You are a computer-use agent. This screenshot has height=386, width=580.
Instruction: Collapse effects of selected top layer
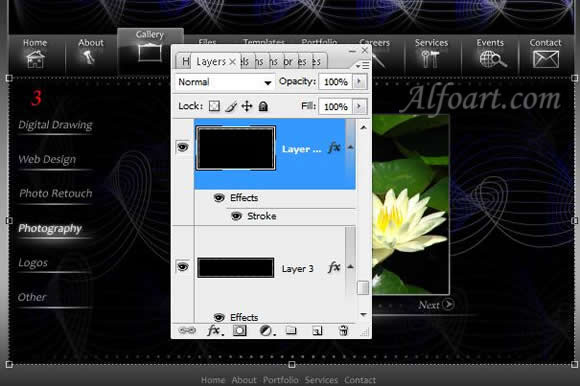pos(351,148)
